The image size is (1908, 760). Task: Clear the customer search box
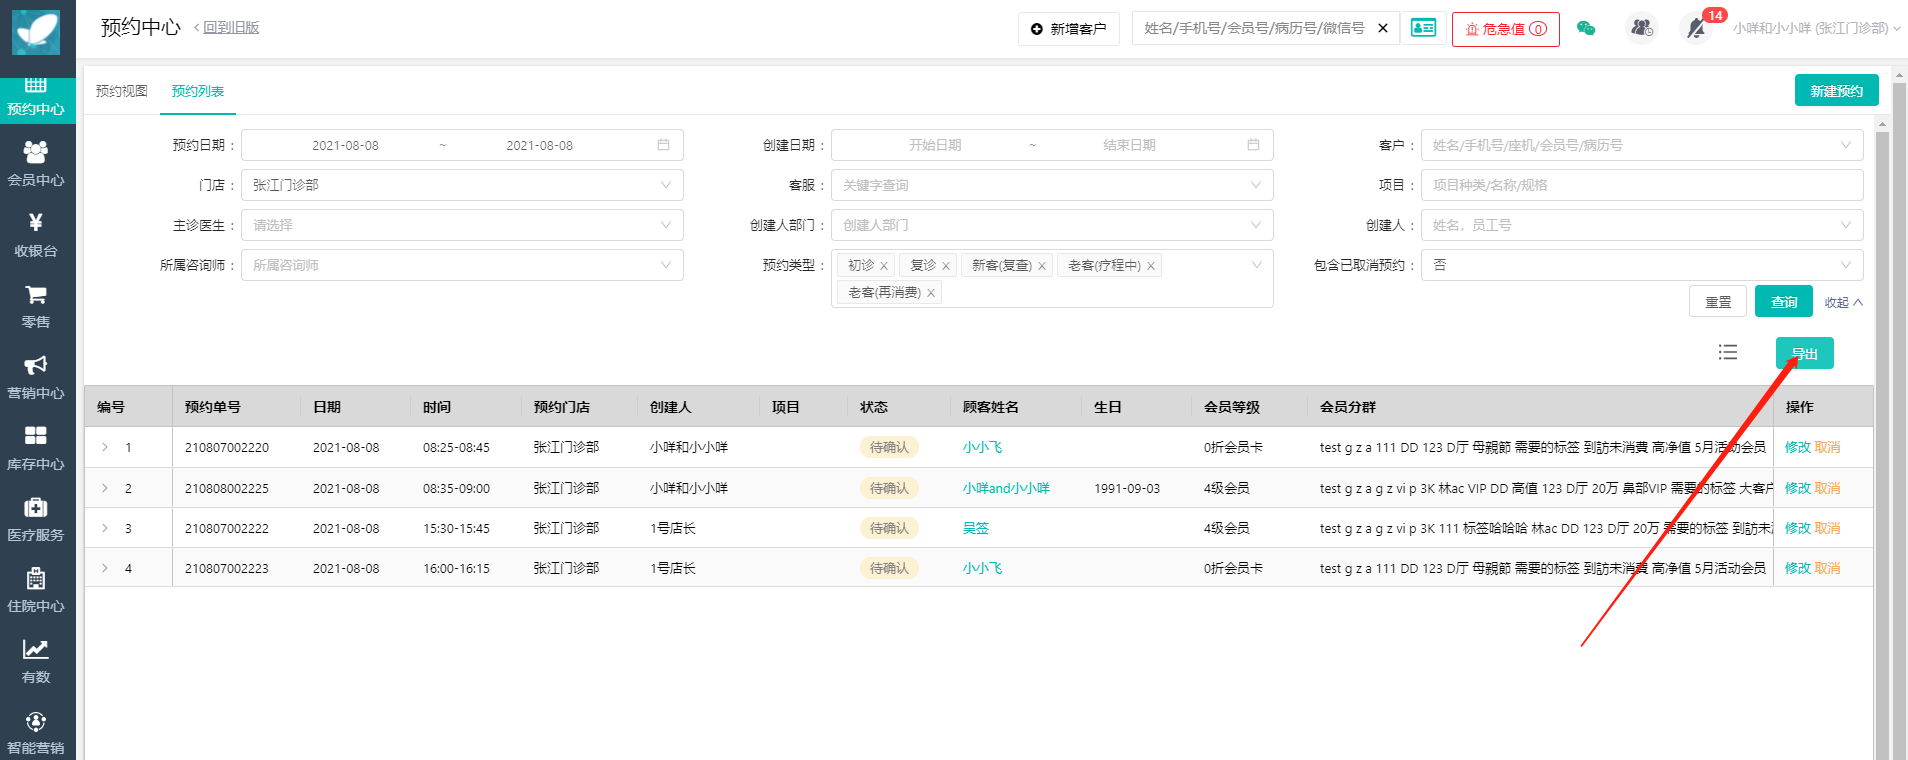[x=1383, y=28]
